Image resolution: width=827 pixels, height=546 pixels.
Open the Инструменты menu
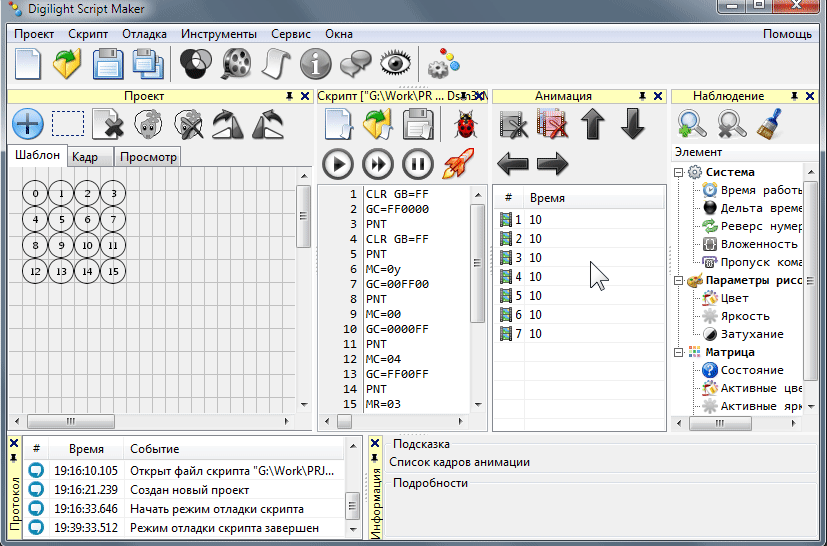tap(219, 34)
